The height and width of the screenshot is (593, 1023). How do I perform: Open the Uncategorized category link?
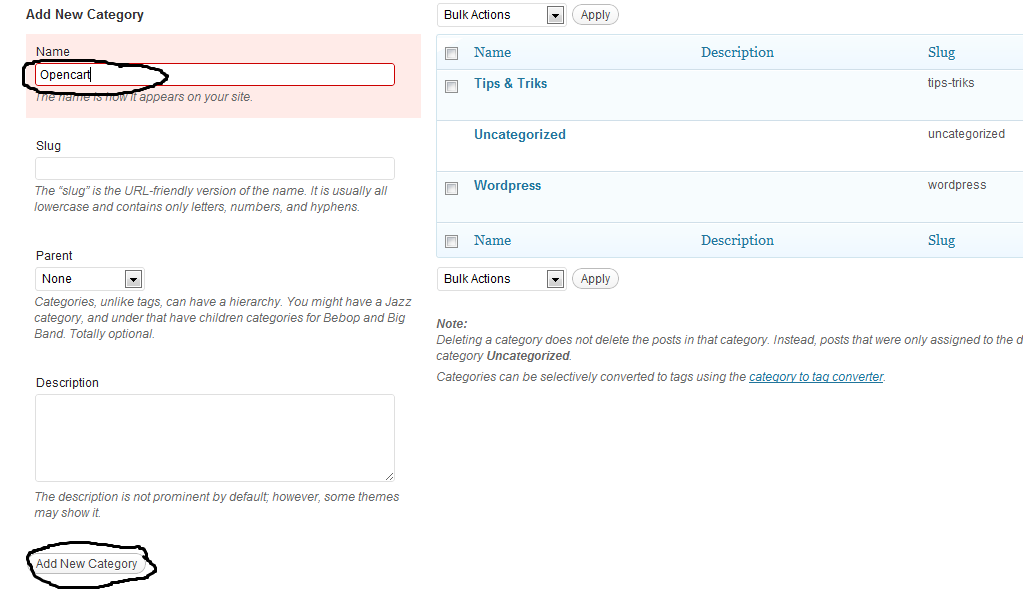coord(519,135)
